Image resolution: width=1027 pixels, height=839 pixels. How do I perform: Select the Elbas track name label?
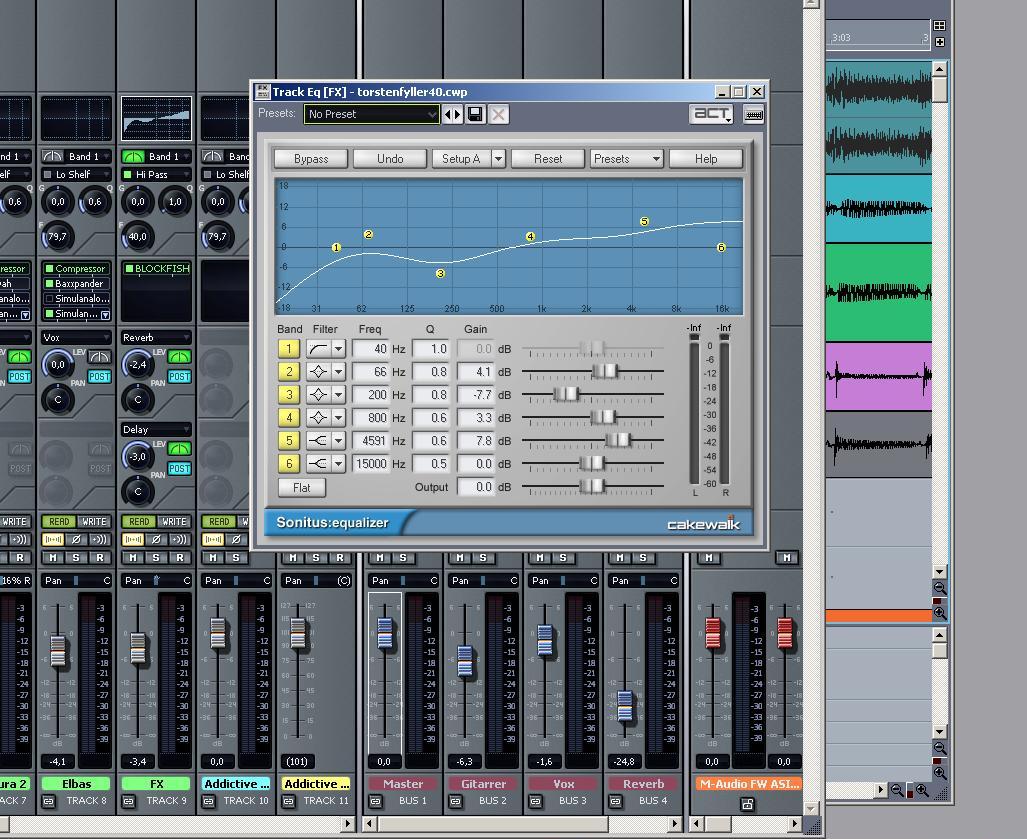click(x=76, y=783)
